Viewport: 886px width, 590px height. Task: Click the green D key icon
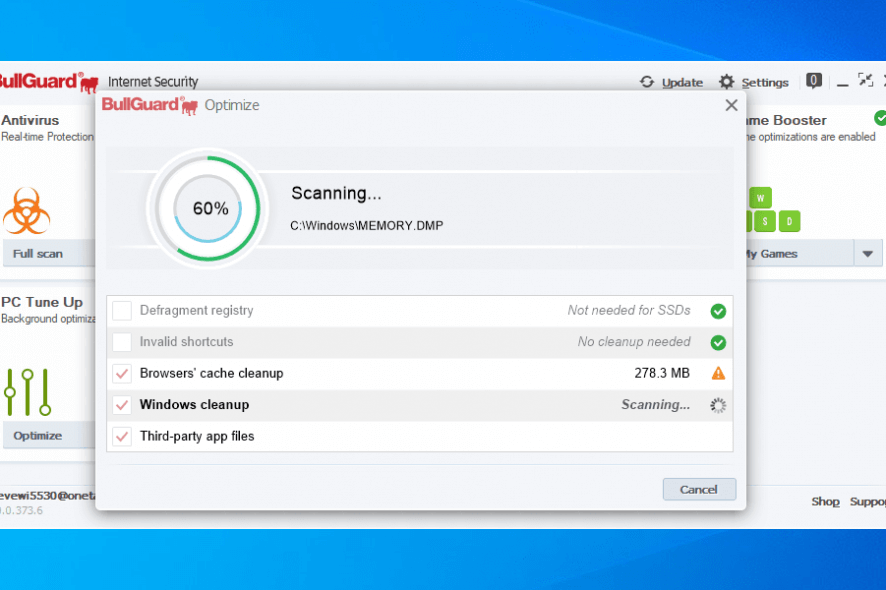pyautogui.click(x=789, y=221)
